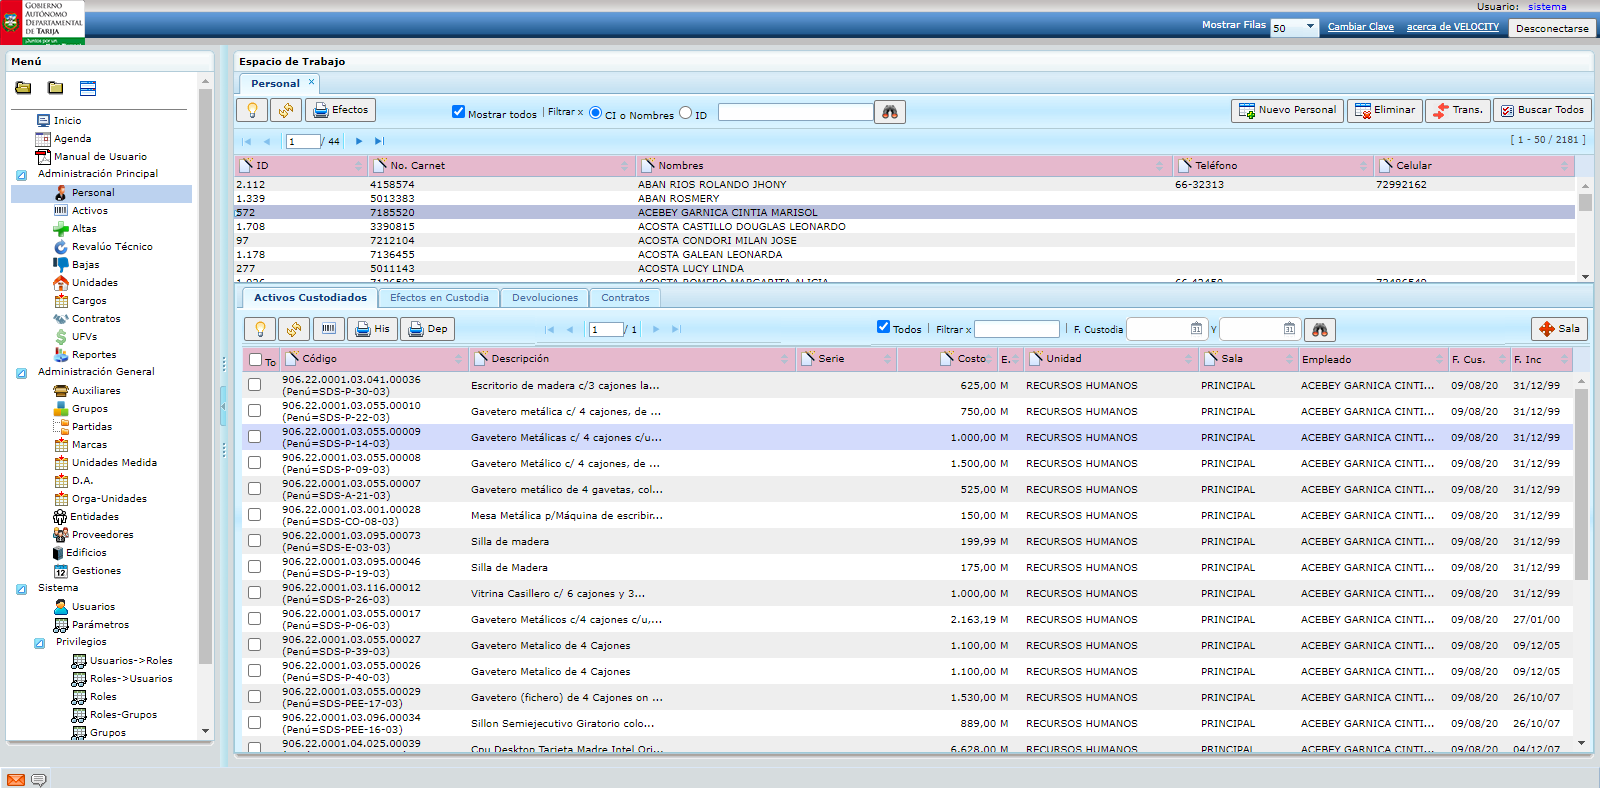The width and height of the screenshot is (1600, 788).
Task: Collapse Administración Principal tree node
Action: tap(21, 175)
